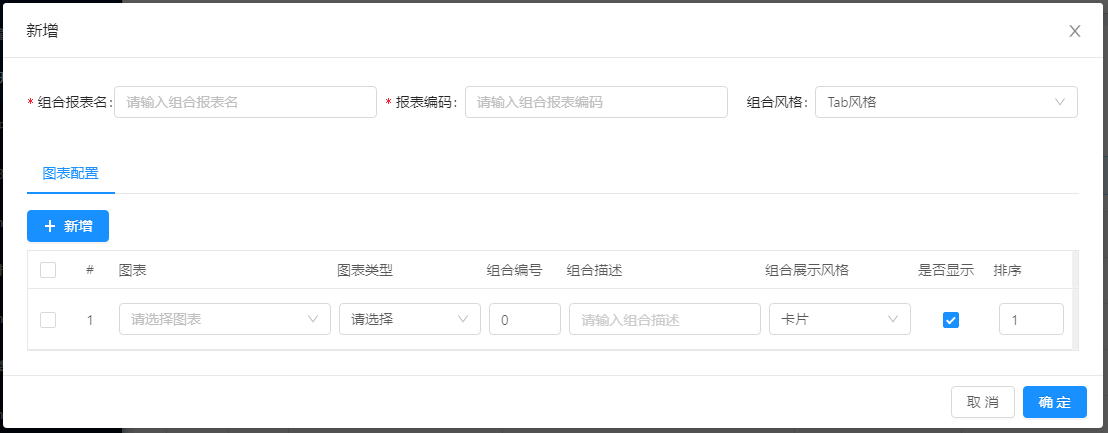Screen dimensions: 1108x433
Task: Focus the 报表编码 input field
Action: point(595,102)
